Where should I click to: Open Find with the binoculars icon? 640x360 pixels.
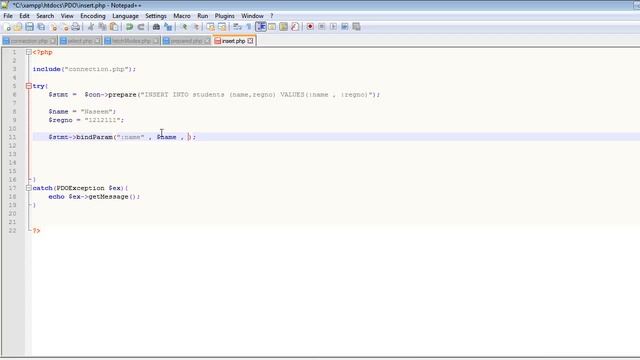tap(156, 27)
